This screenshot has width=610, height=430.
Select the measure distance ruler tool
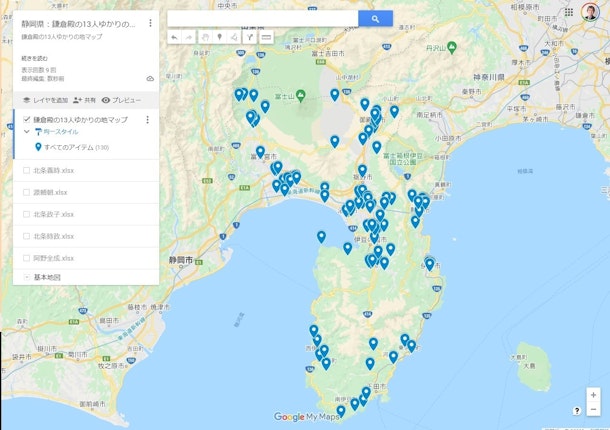coord(266,37)
